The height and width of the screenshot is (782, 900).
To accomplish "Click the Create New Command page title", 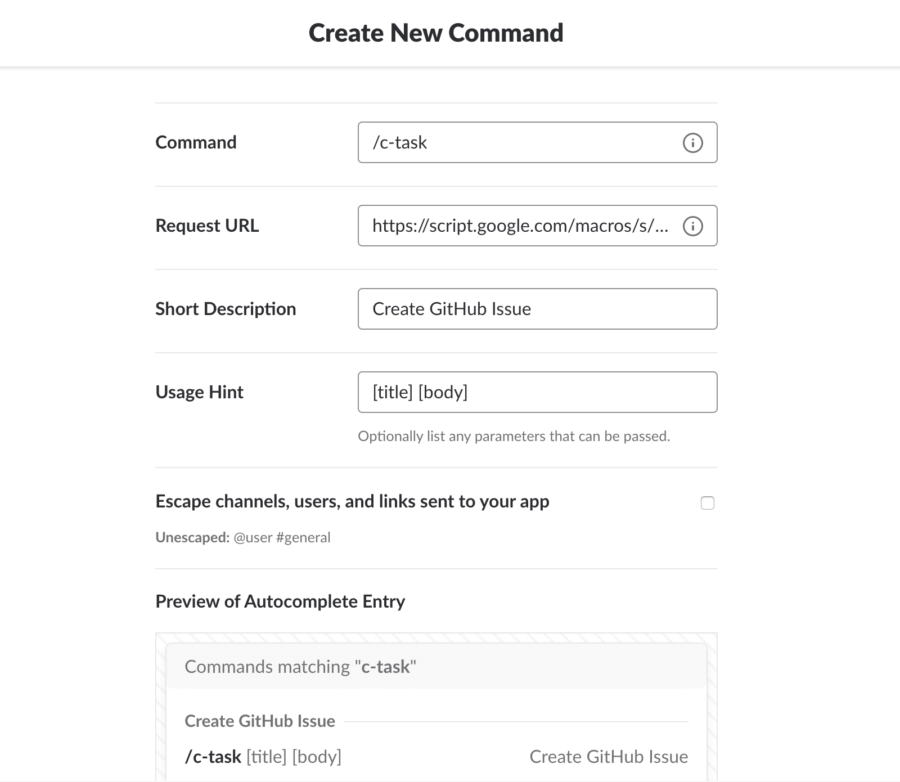I will click(436, 32).
